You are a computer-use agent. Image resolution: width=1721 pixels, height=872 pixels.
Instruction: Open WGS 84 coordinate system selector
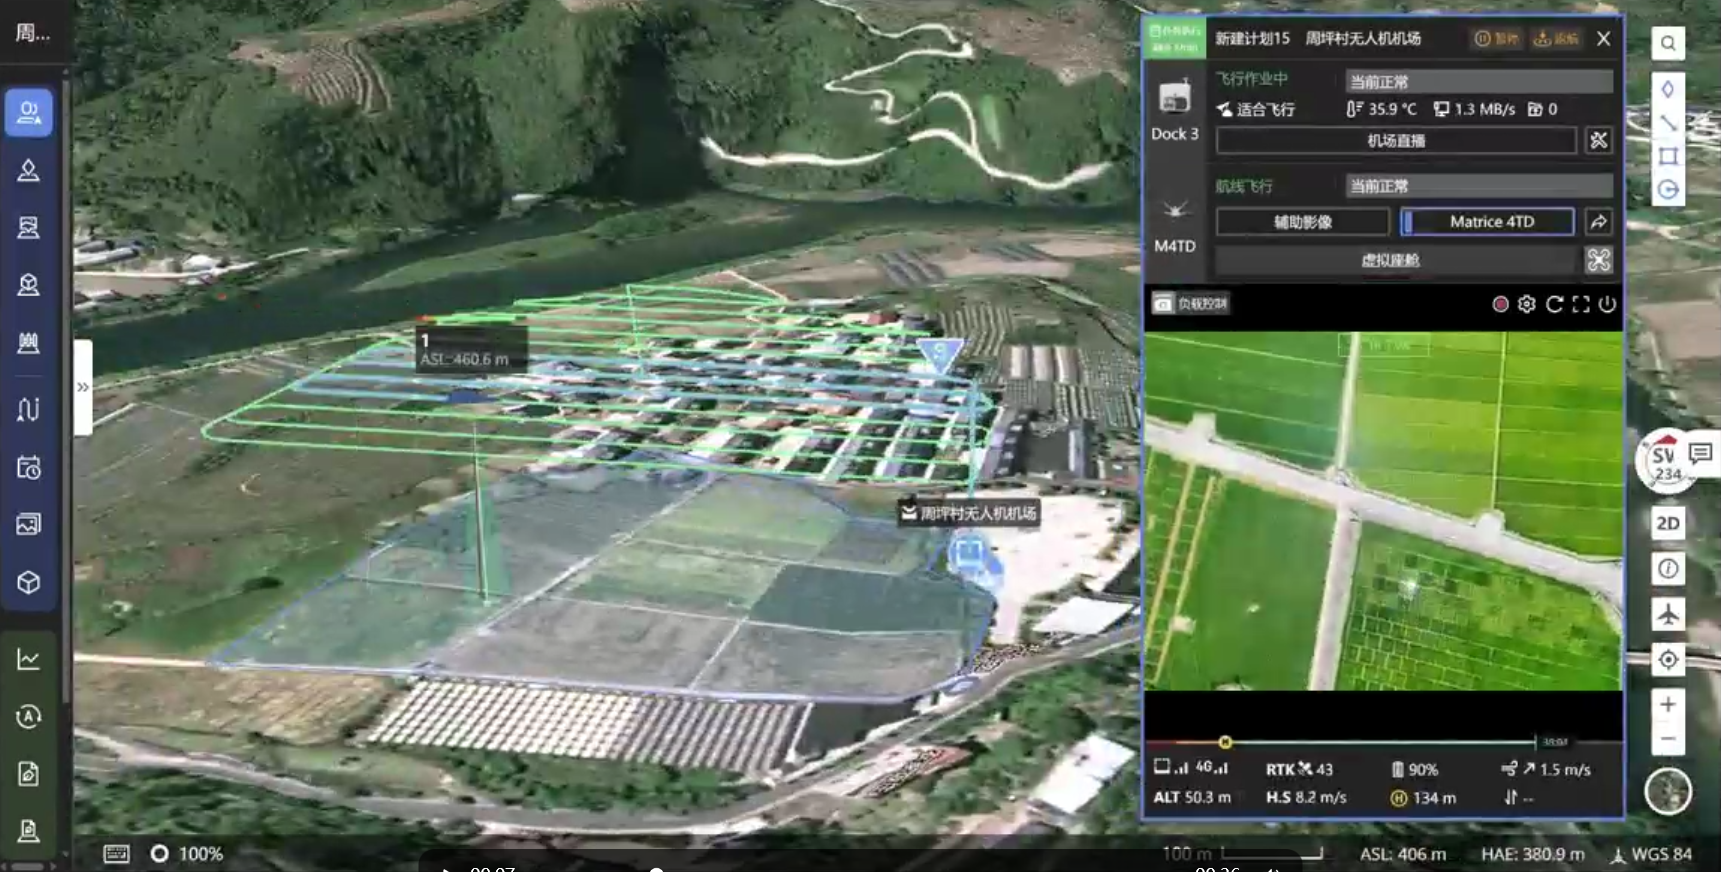click(x=1651, y=854)
